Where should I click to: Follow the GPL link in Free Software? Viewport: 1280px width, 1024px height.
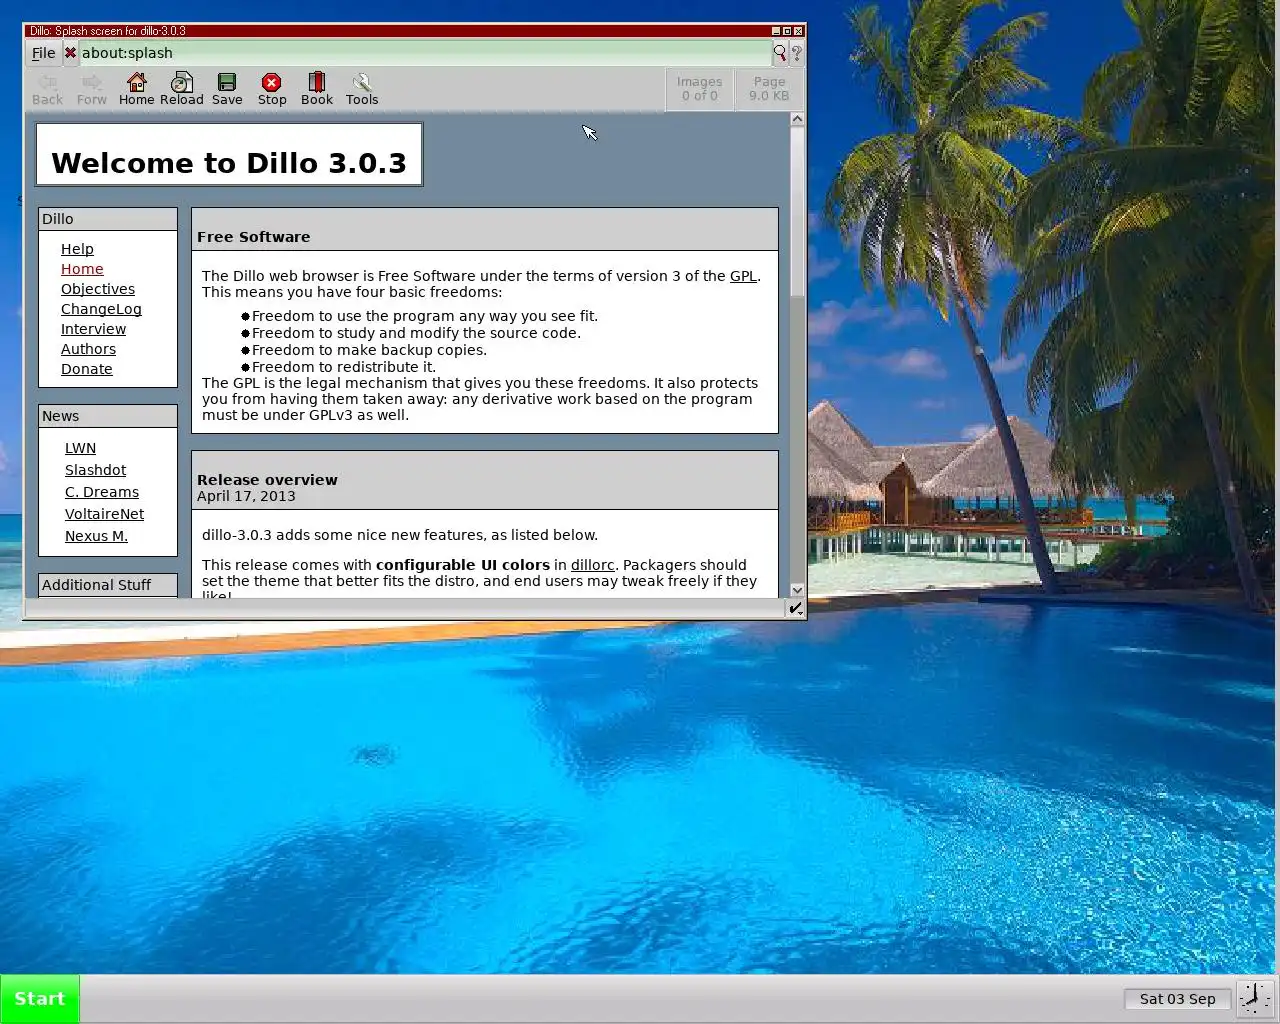coord(743,276)
